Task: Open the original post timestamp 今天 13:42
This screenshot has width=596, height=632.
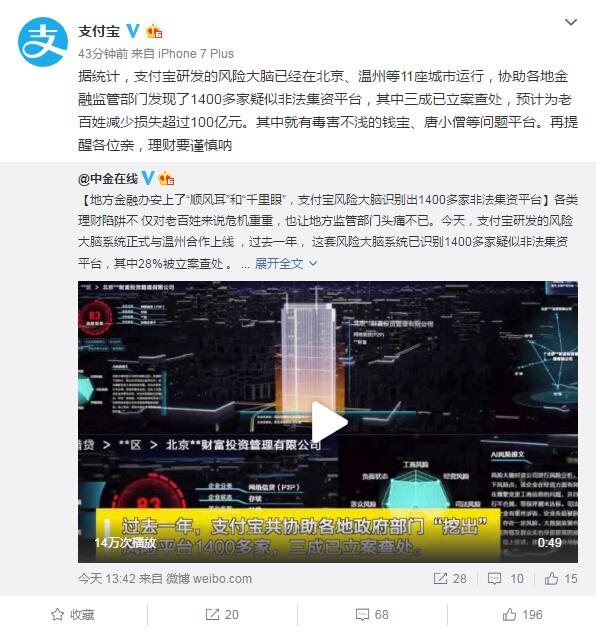Action: coord(106,579)
